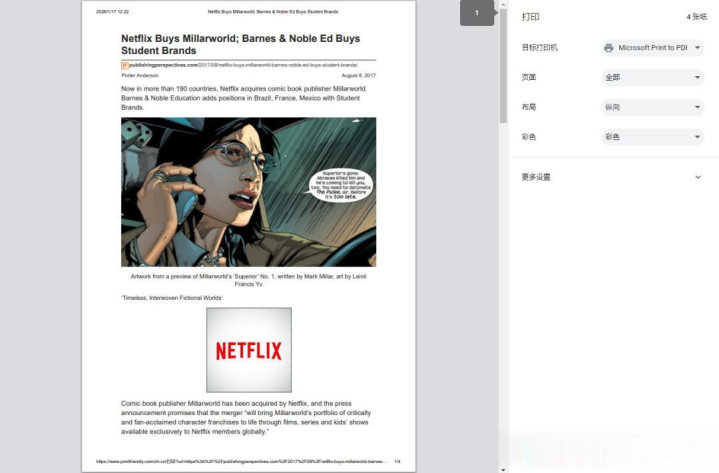719x473 pixels.
Task: Click the preview scrollbar down arrow
Action: [503, 469]
